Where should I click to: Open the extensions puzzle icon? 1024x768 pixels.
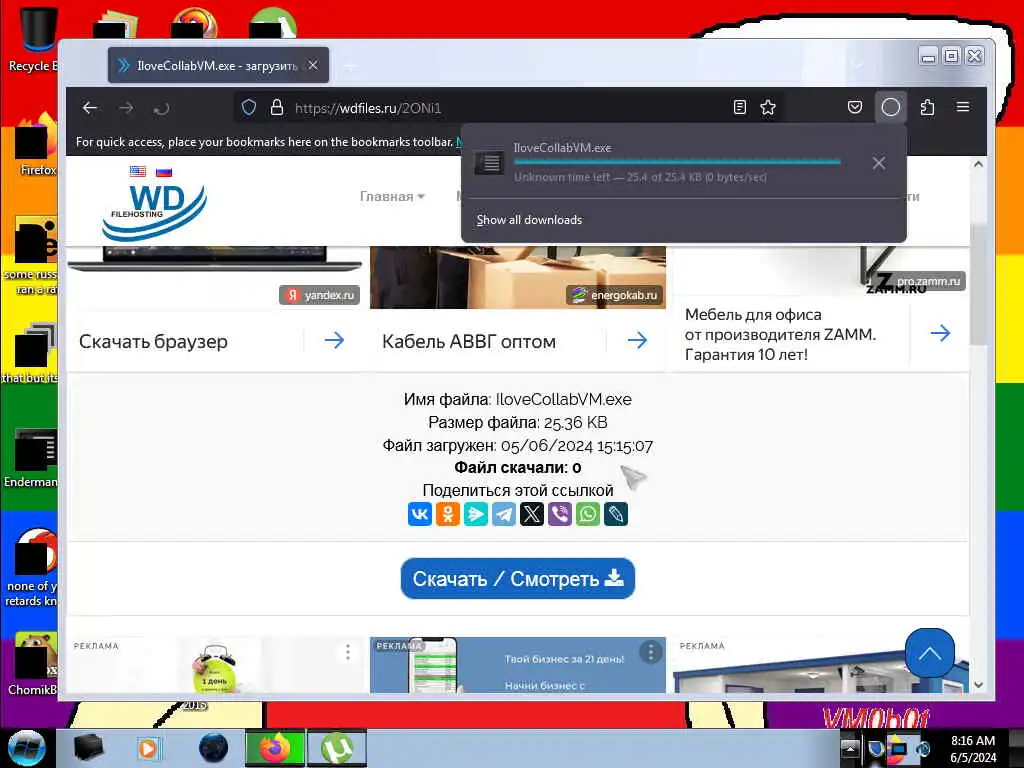(927, 107)
